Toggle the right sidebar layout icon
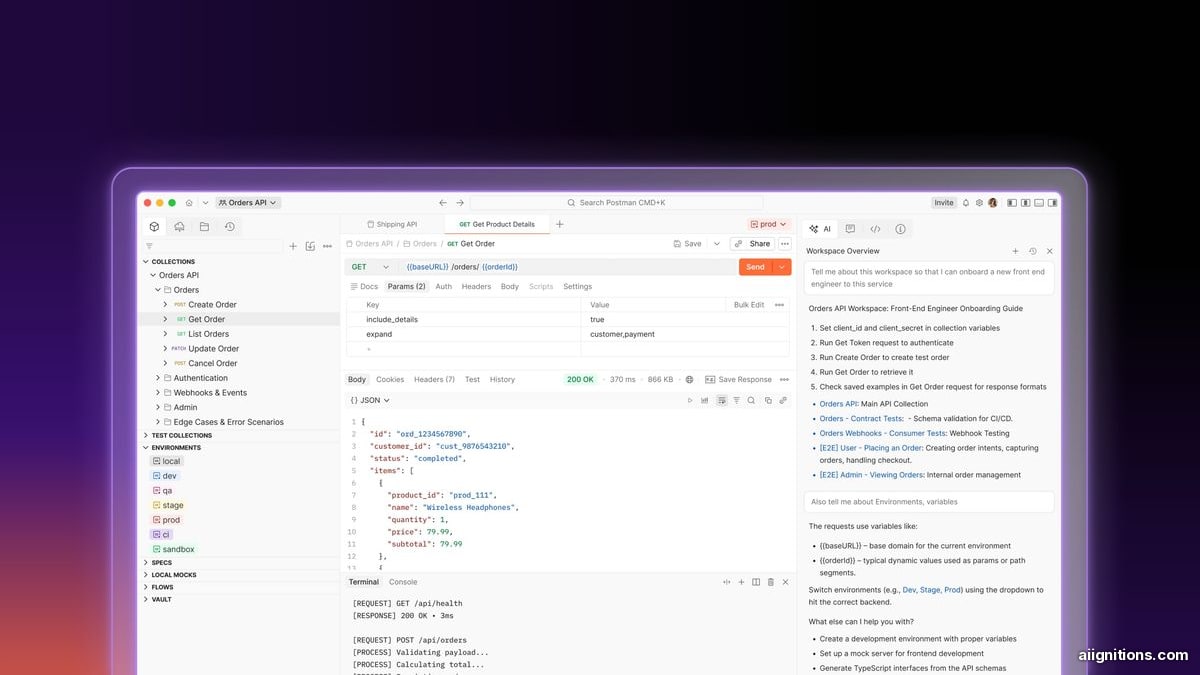The height and width of the screenshot is (675, 1200). tap(1051, 202)
